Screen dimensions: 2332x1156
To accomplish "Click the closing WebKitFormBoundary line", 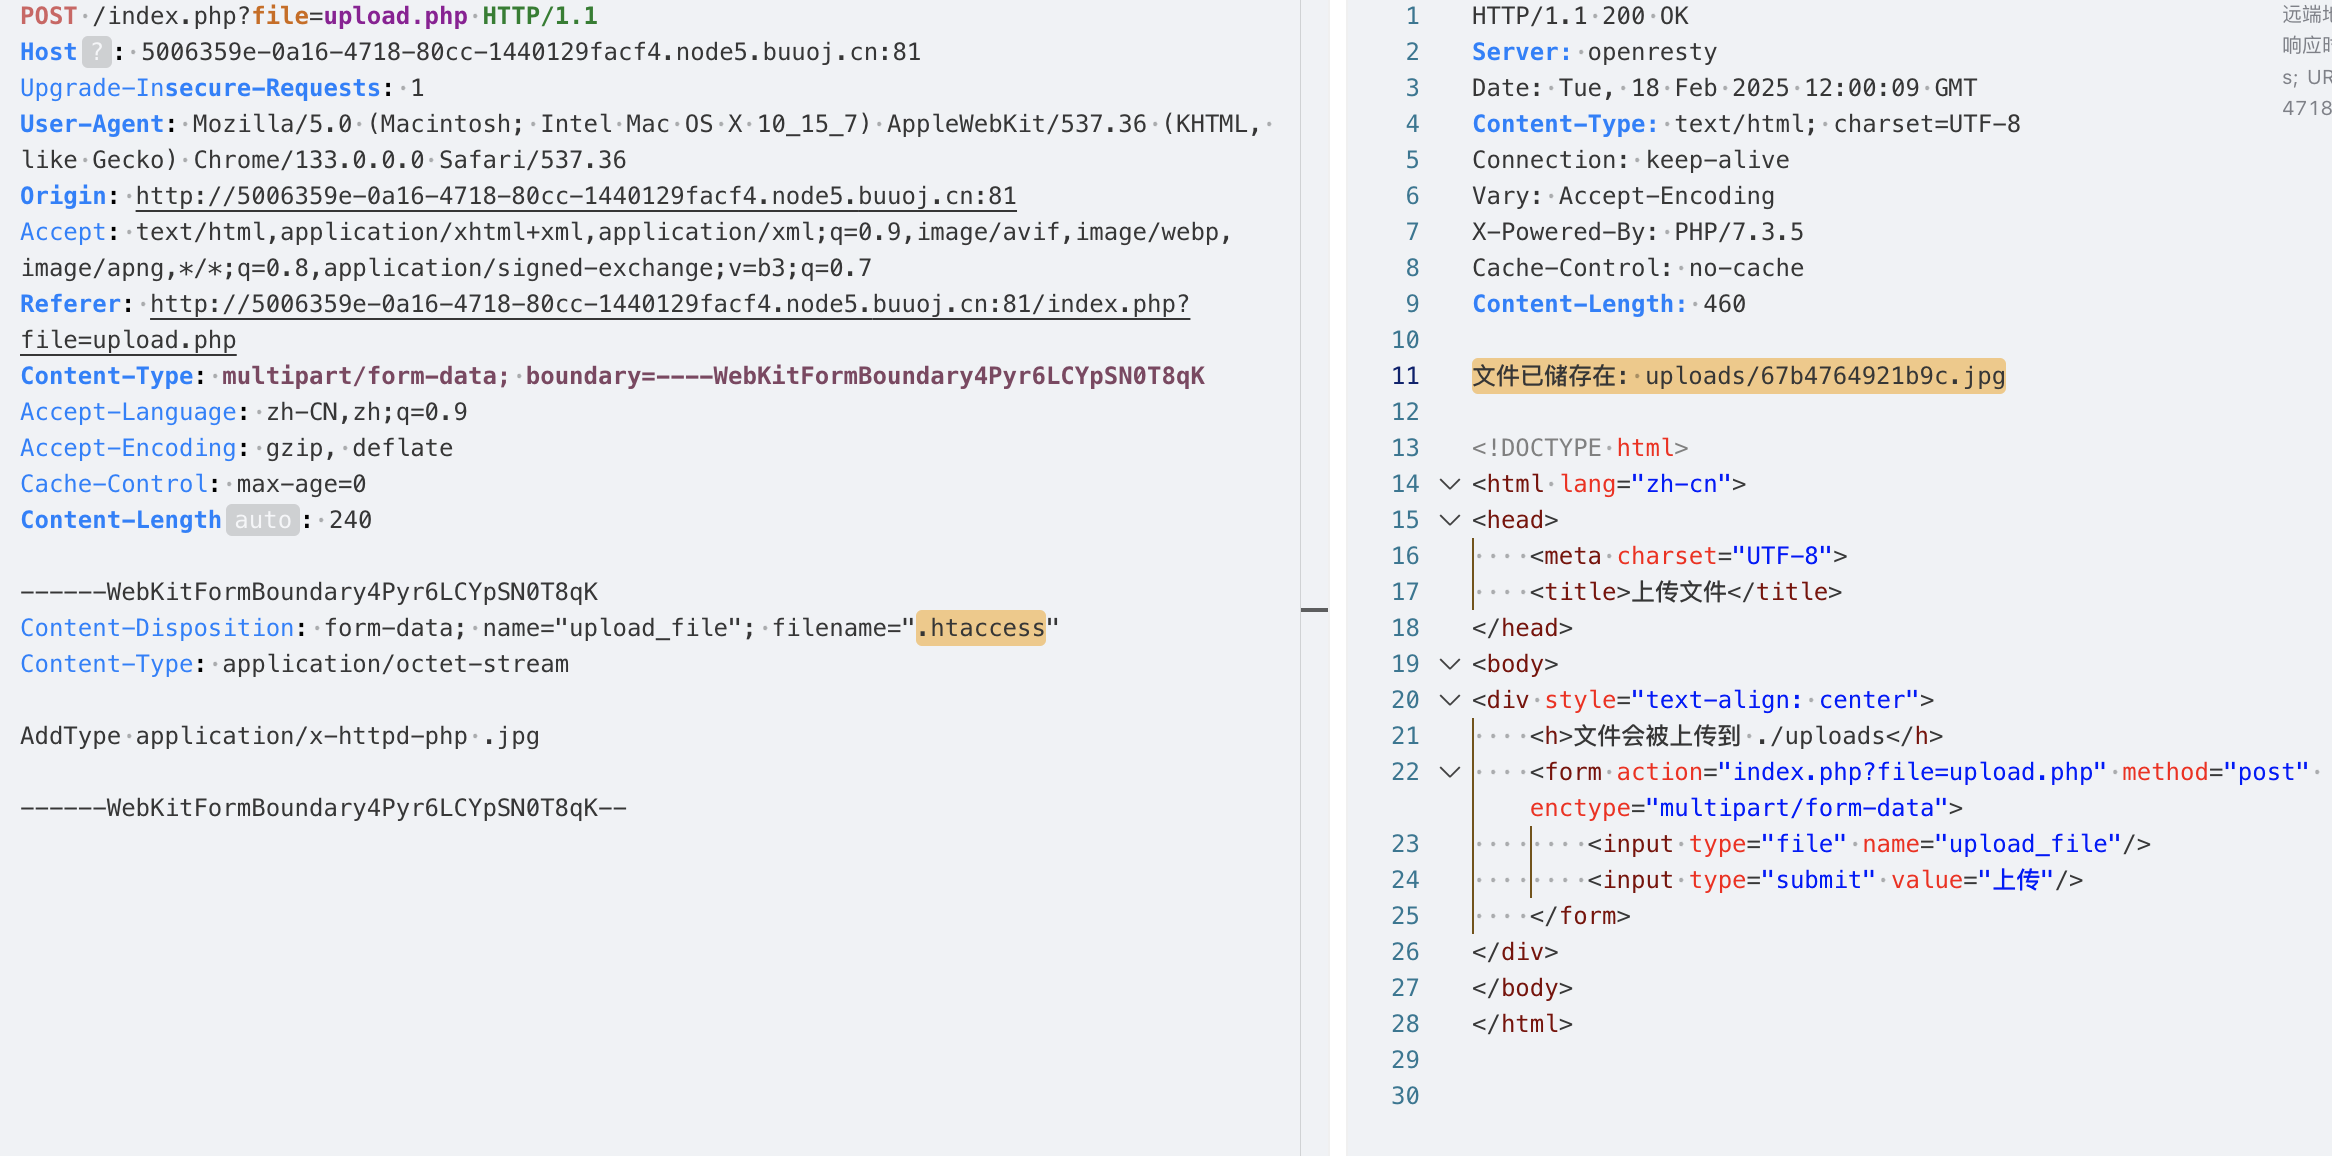I will pos(323,808).
